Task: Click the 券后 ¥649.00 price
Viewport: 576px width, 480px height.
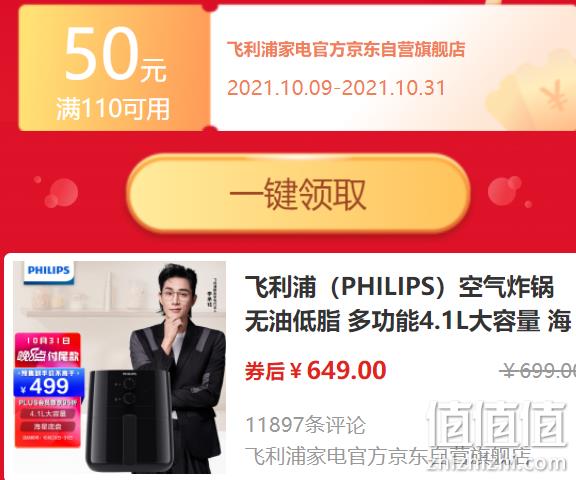Action: (316, 371)
